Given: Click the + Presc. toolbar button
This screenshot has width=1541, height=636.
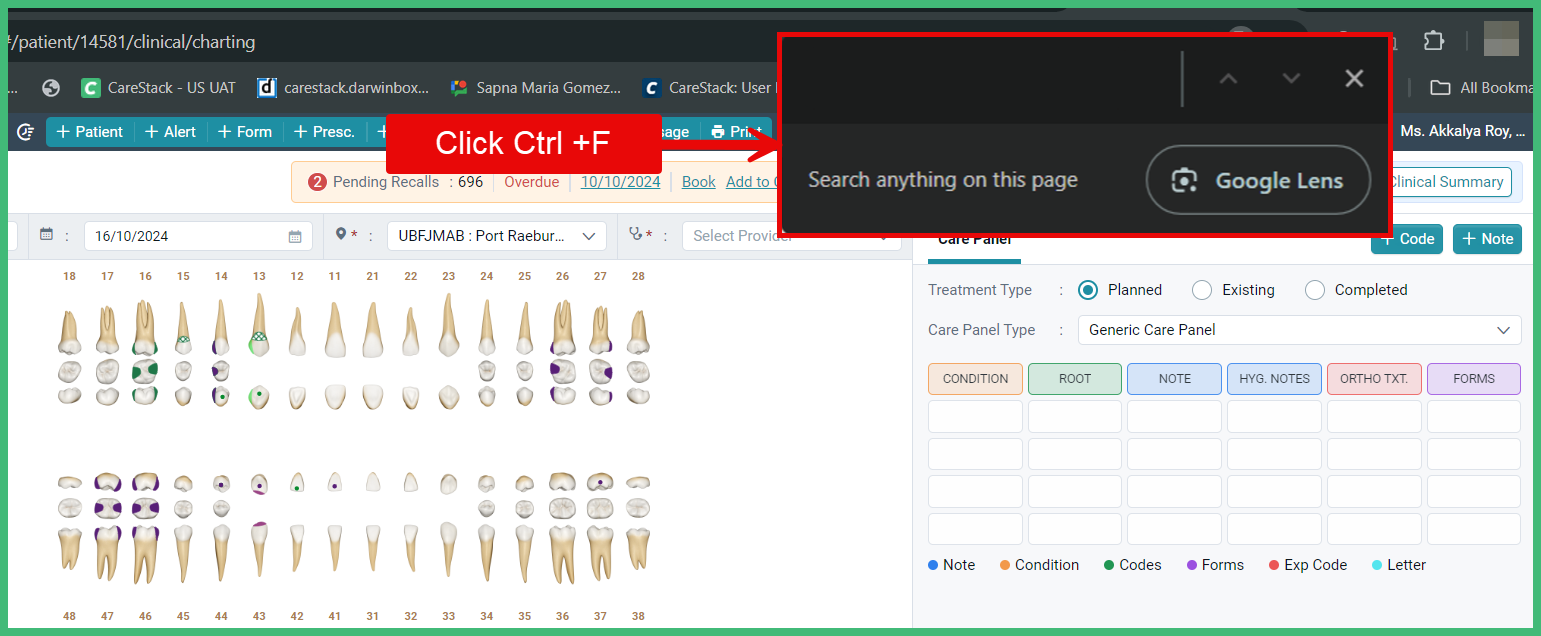Looking at the screenshot, I should [324, 132].
